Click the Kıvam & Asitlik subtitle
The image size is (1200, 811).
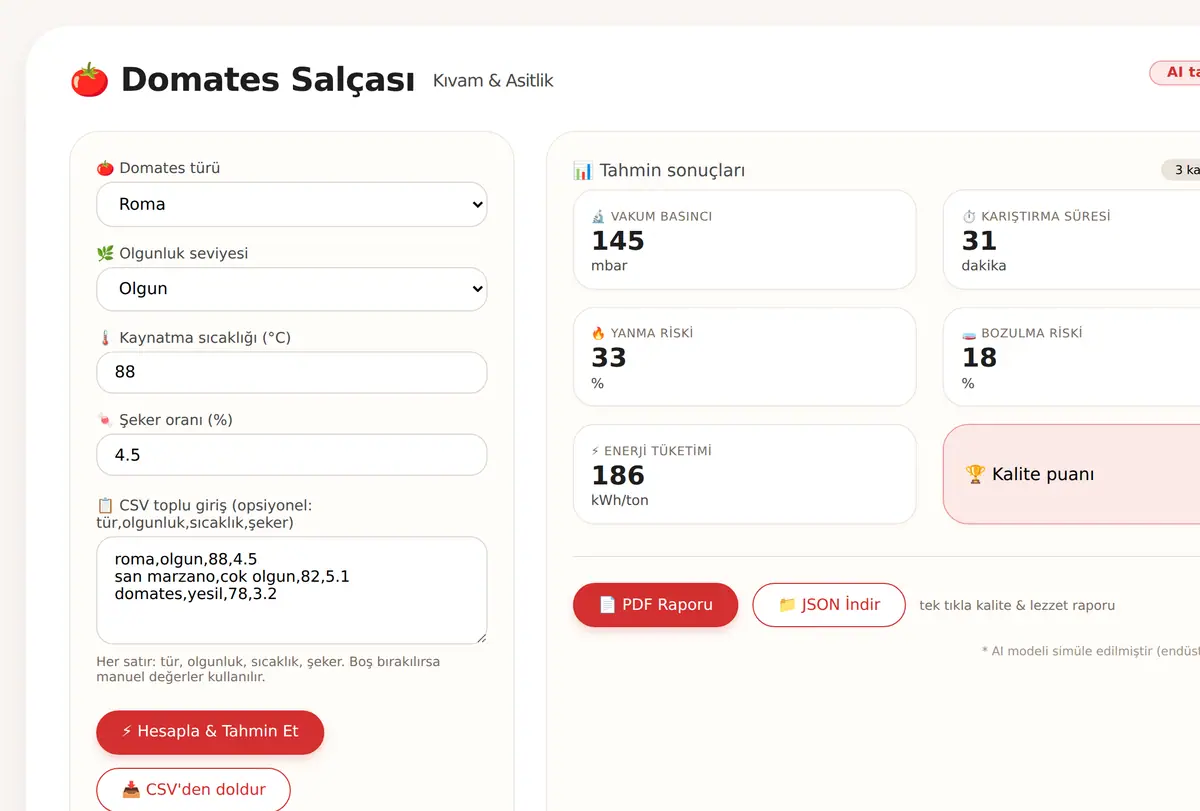(x=493, y=81)
